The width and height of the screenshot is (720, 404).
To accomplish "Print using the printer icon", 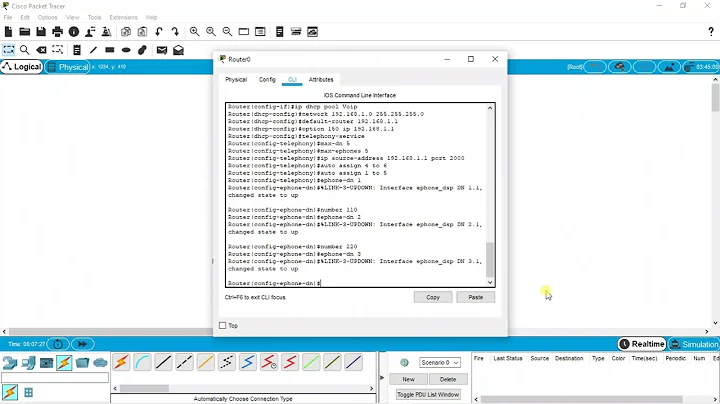I will pyautogui.click(x=57, y=32).
